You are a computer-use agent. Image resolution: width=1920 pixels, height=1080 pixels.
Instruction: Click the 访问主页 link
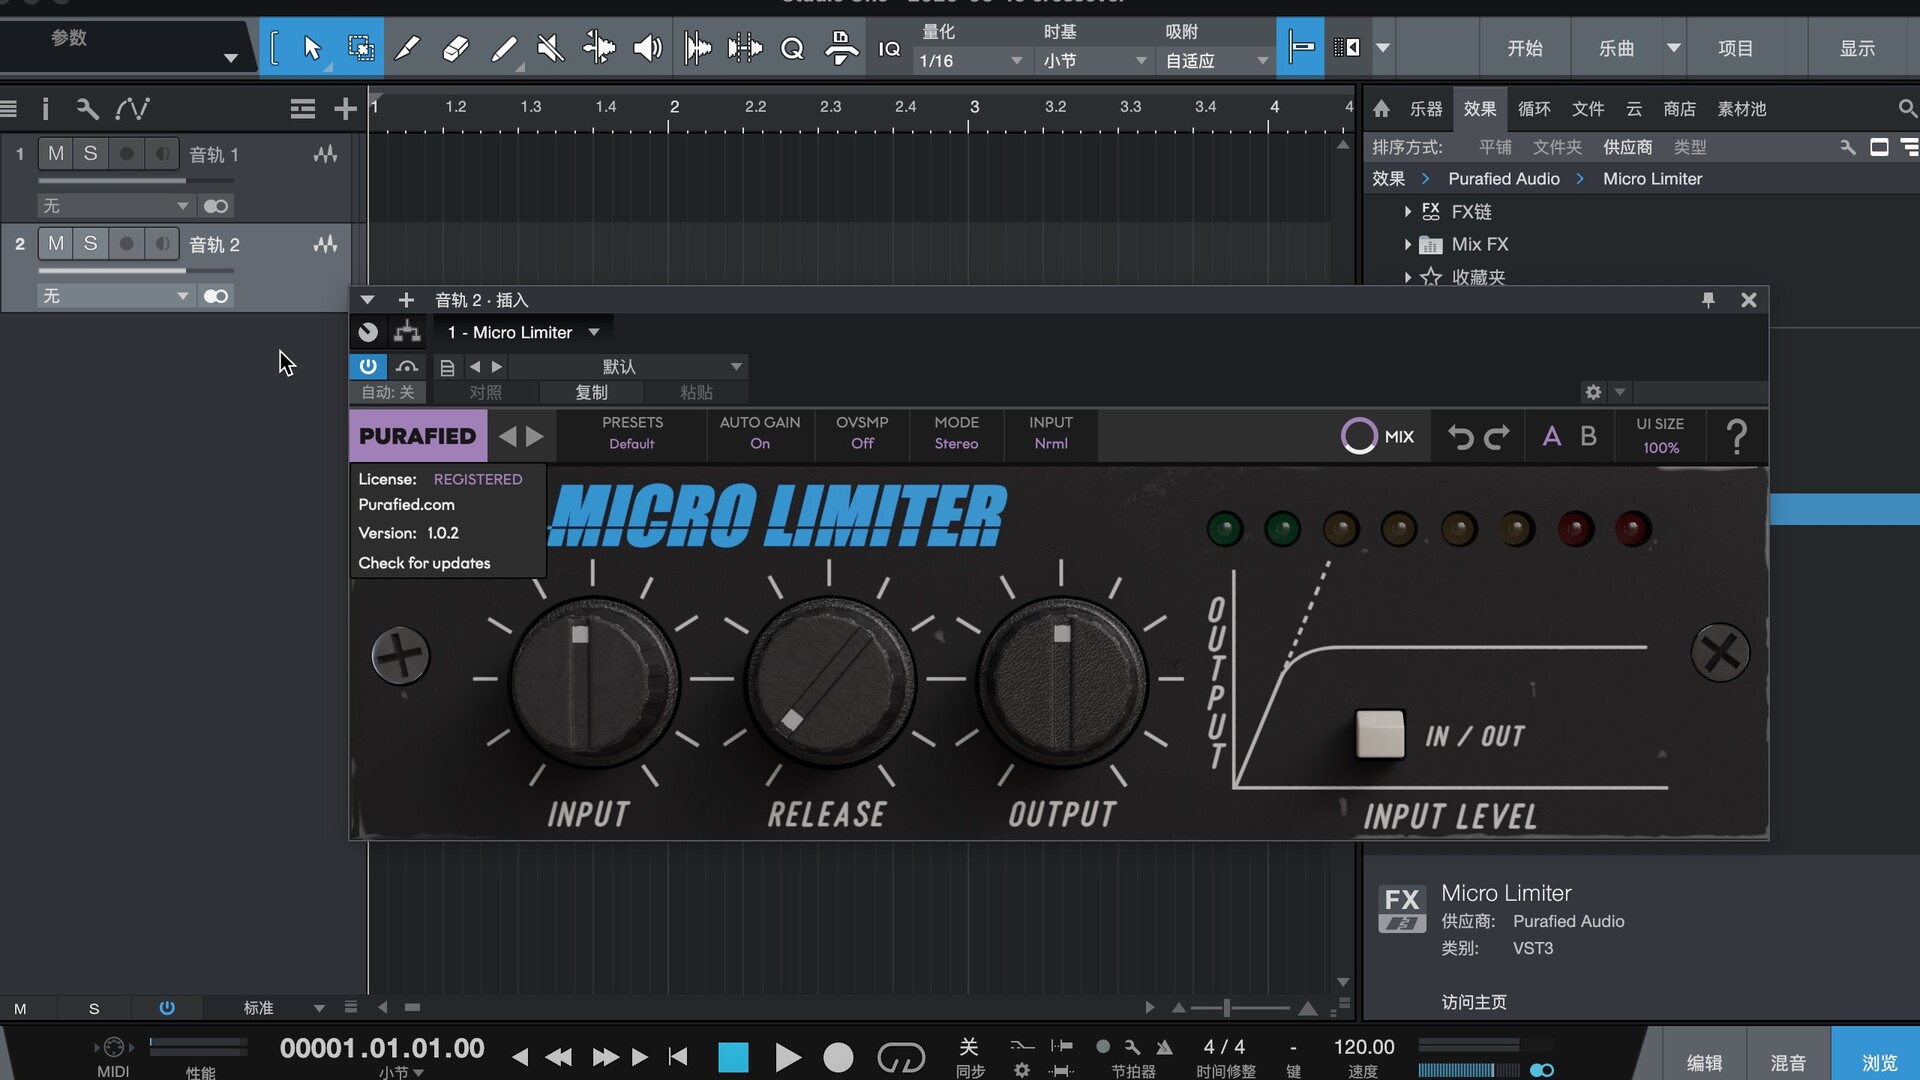click(x=1473, y=1002)
